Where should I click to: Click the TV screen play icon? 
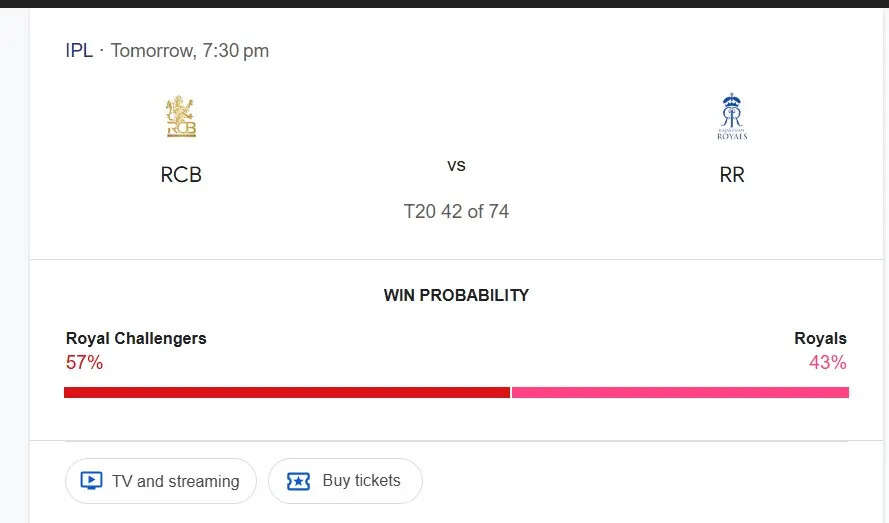tap(91, 481)
